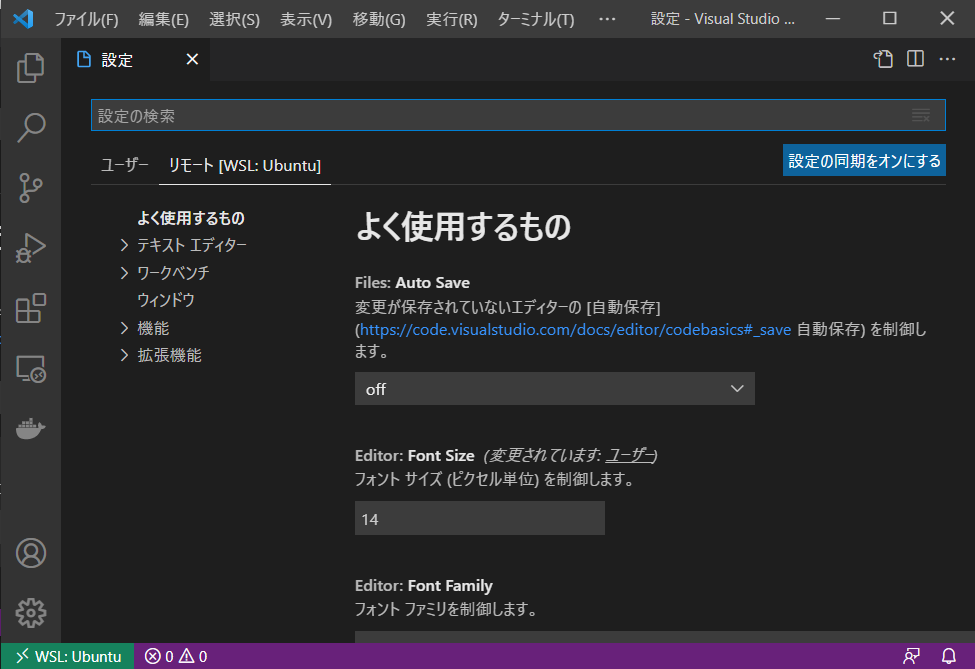Open the ターミナル(T) menu

[x=536, y=19]
